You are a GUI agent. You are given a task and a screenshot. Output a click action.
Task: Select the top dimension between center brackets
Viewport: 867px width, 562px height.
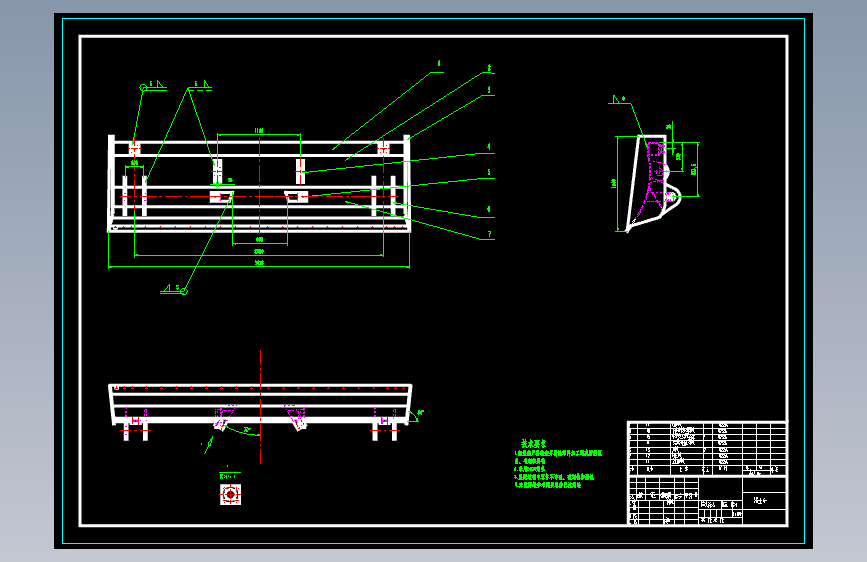(x=259, y=132)
